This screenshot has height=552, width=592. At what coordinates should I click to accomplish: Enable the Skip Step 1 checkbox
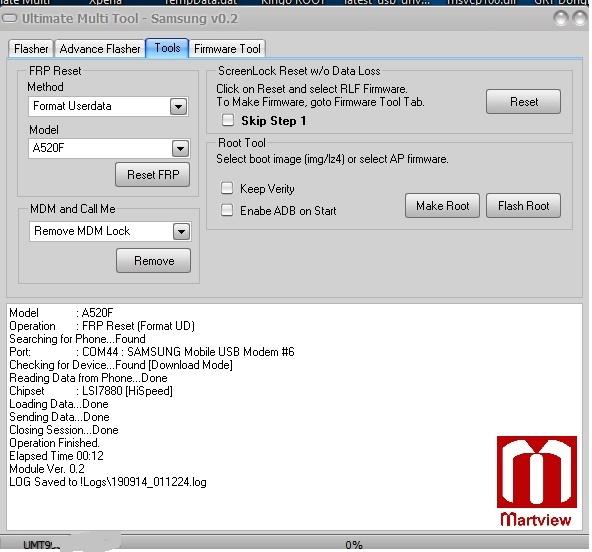(228, 120)
